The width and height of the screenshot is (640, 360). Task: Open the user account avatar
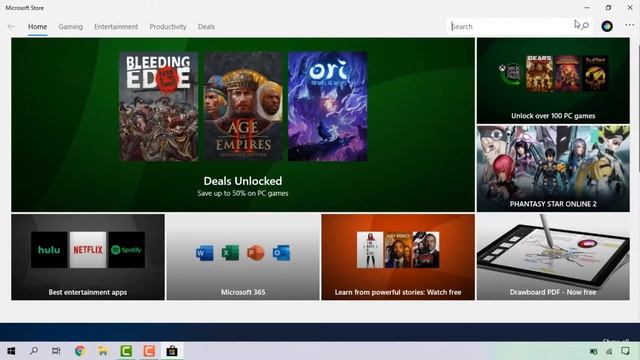tap(607, 26)
